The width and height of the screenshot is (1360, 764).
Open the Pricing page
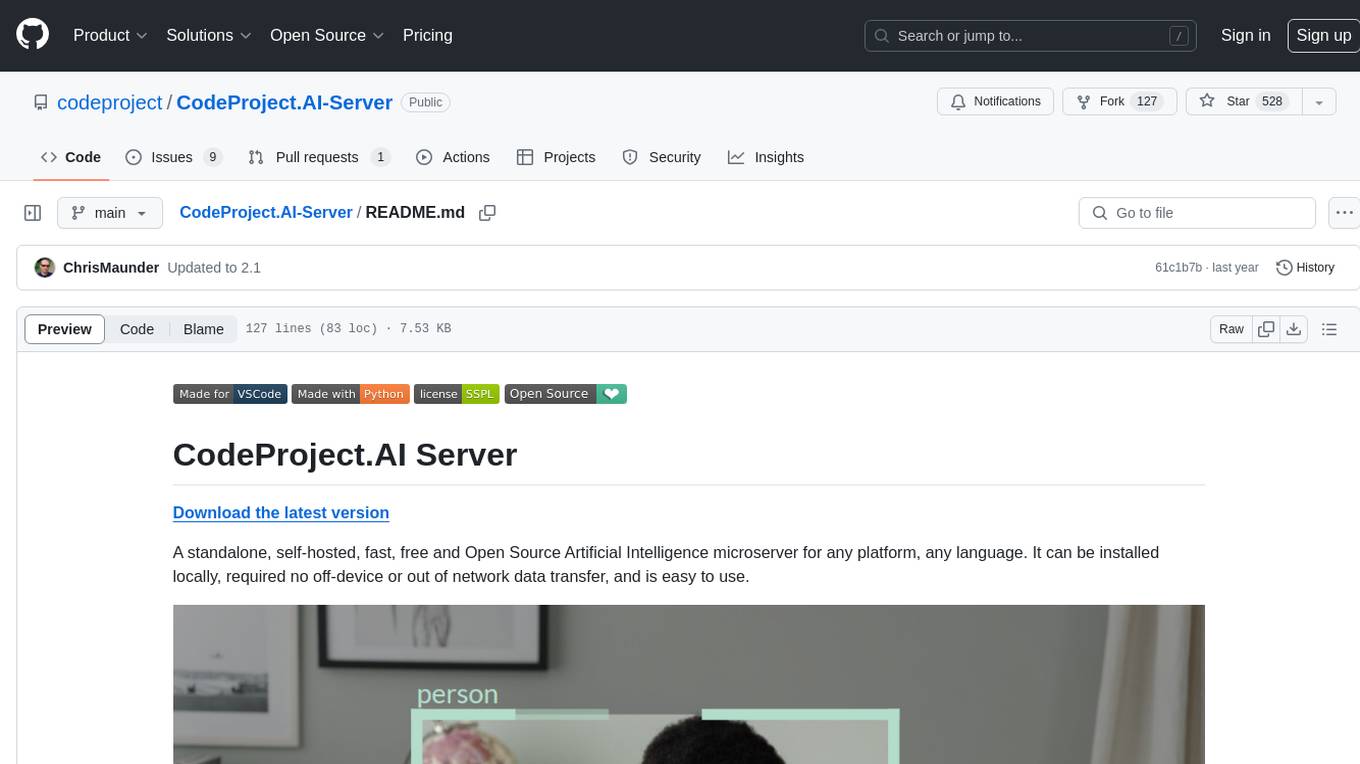427,35
